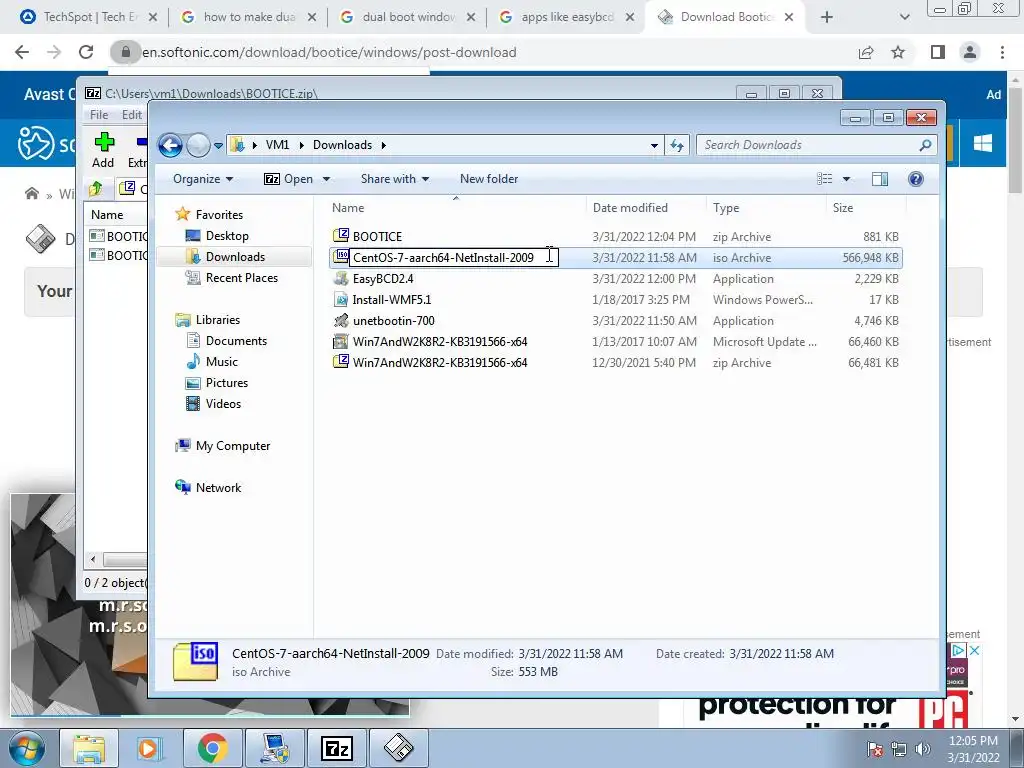Click the search magnifier icon in Explorer
The image size is (1024, 768).
(x=925, y=145)
